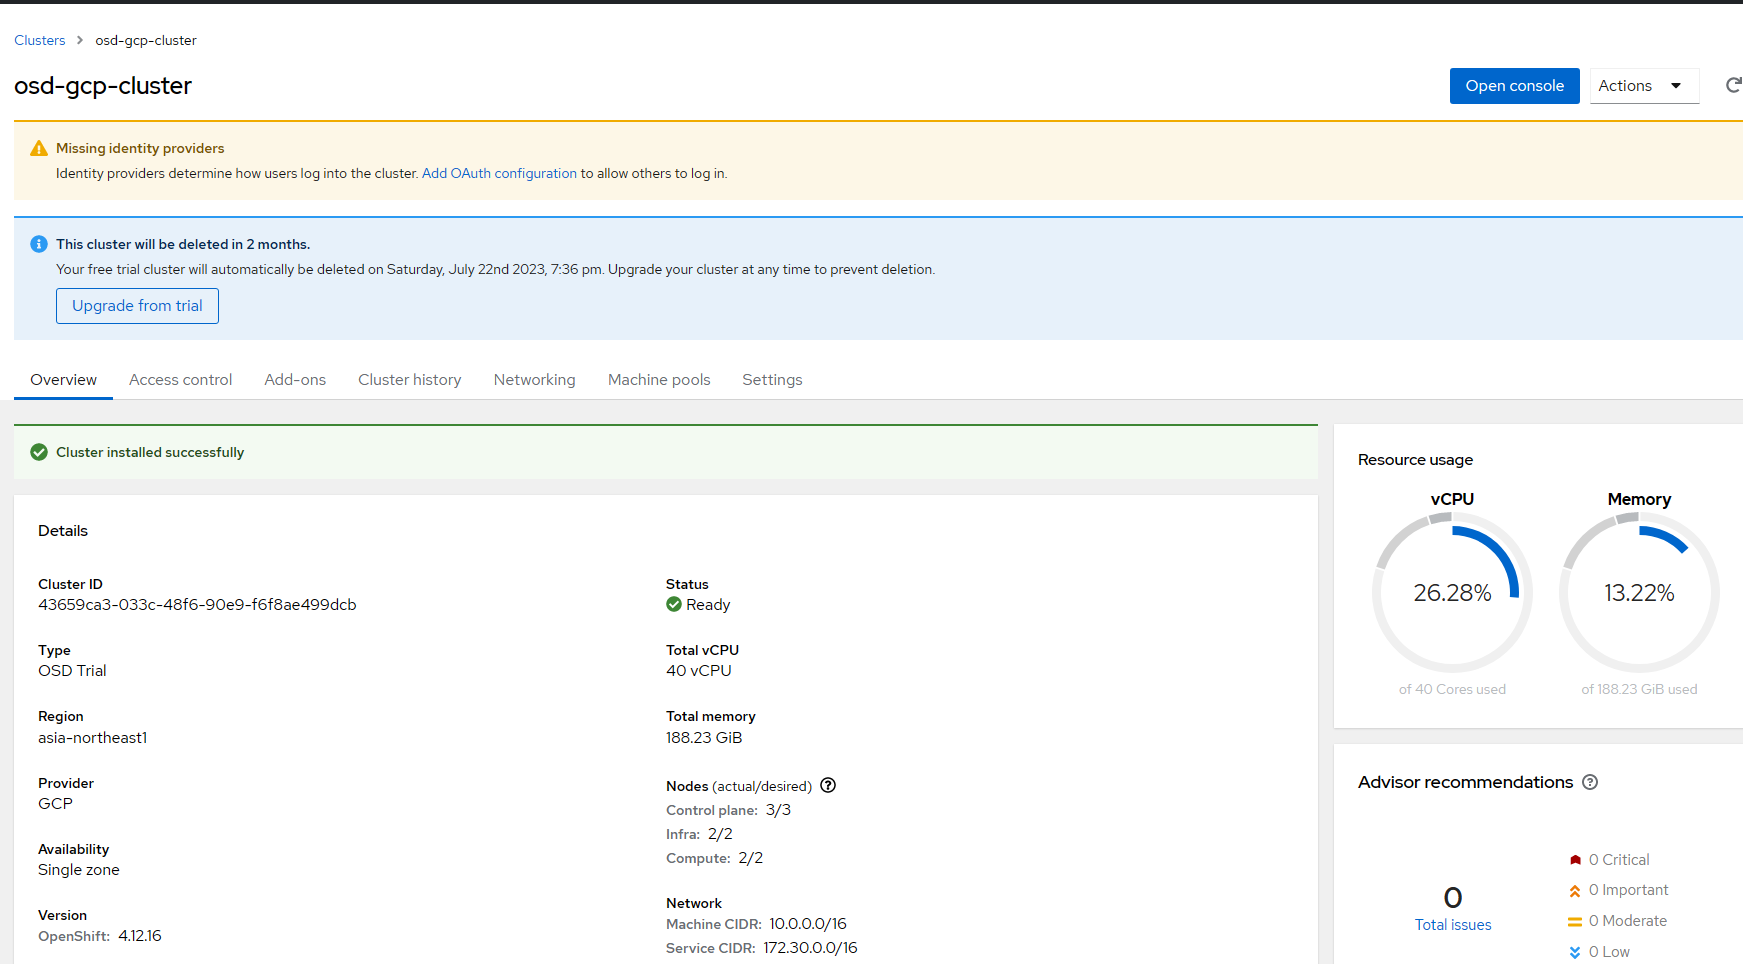
Task: Click the Moderate severity icon
Action: pyautogui.click(x=1575, y=922)
